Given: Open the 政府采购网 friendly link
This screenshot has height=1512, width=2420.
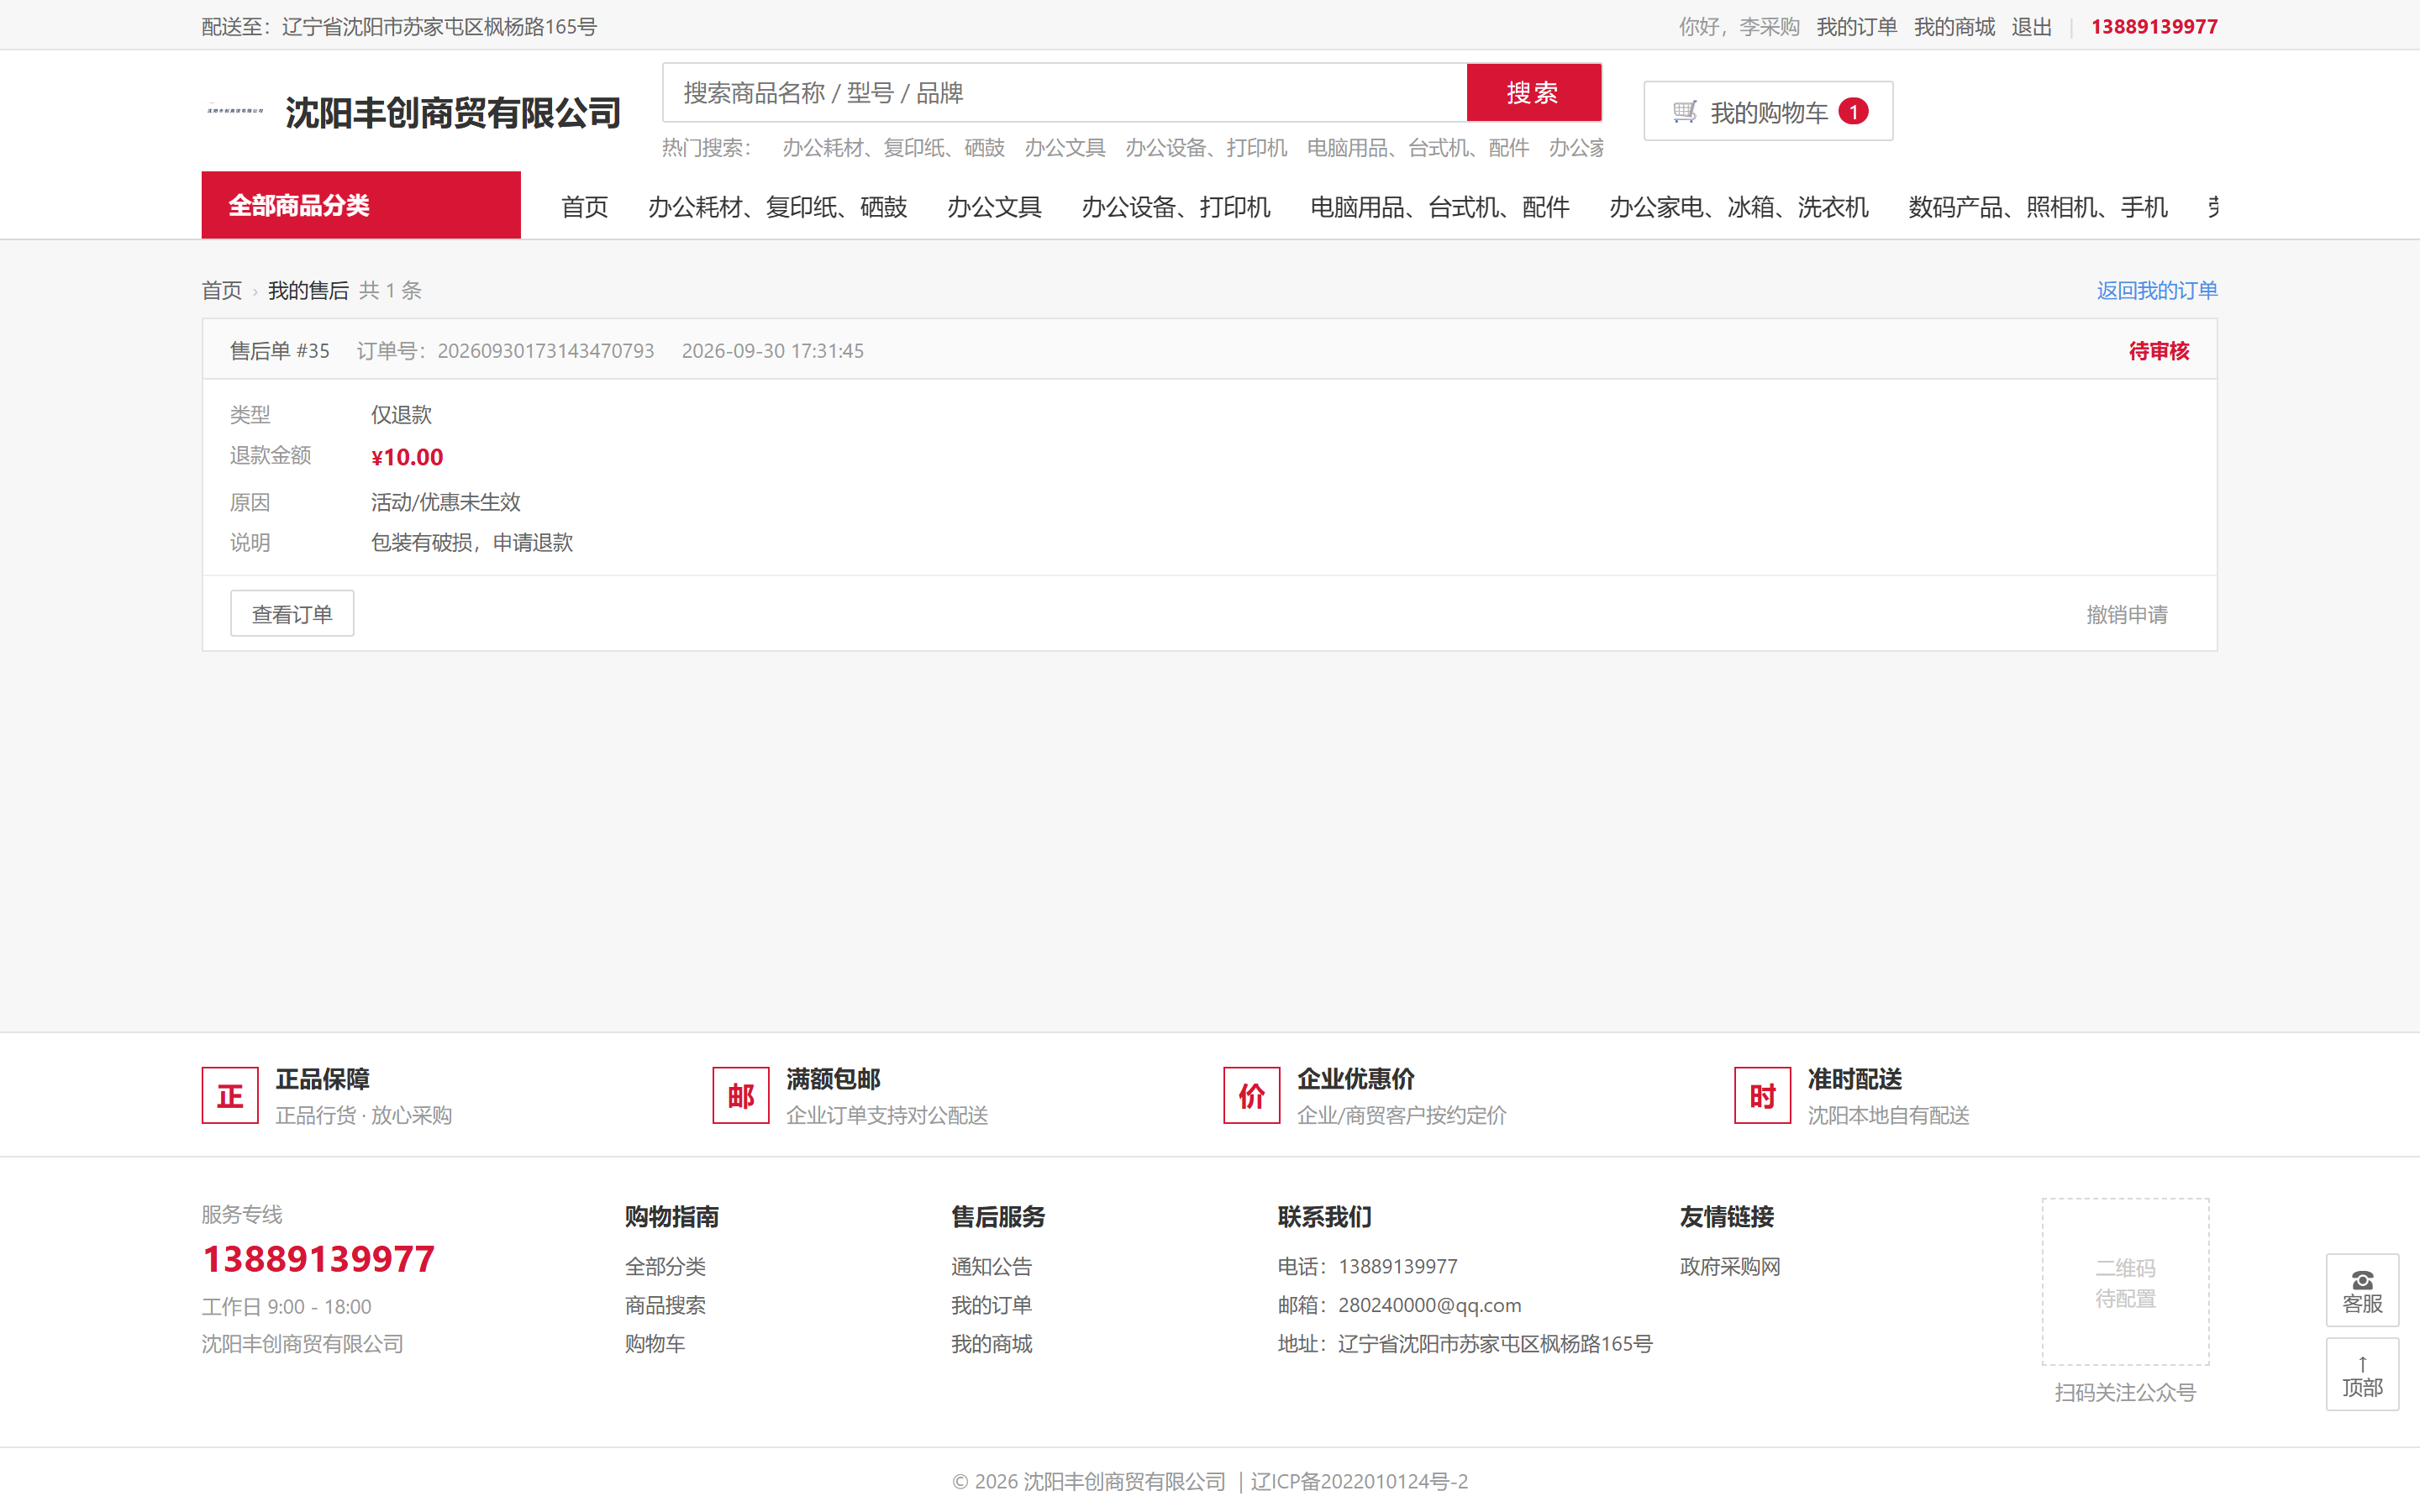Looking at the screenshot, I should pos(1730,1267).
